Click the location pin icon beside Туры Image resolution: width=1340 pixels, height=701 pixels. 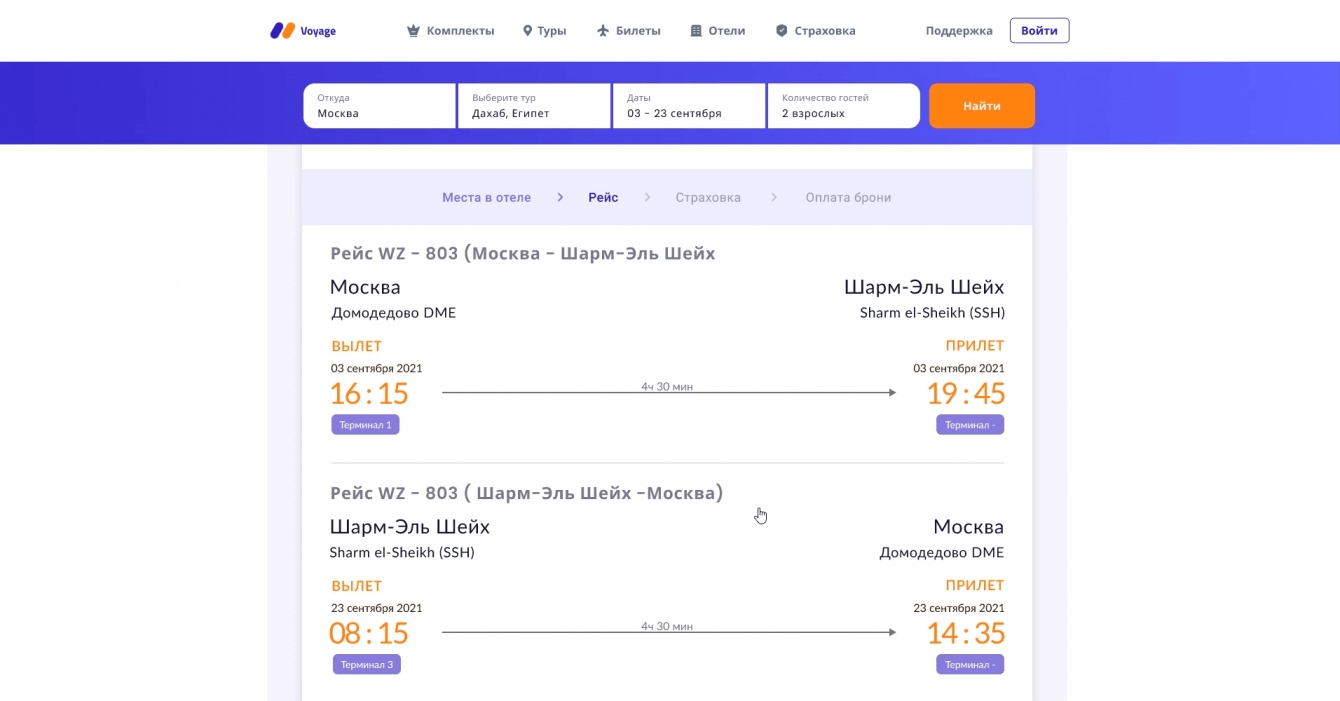527,31
